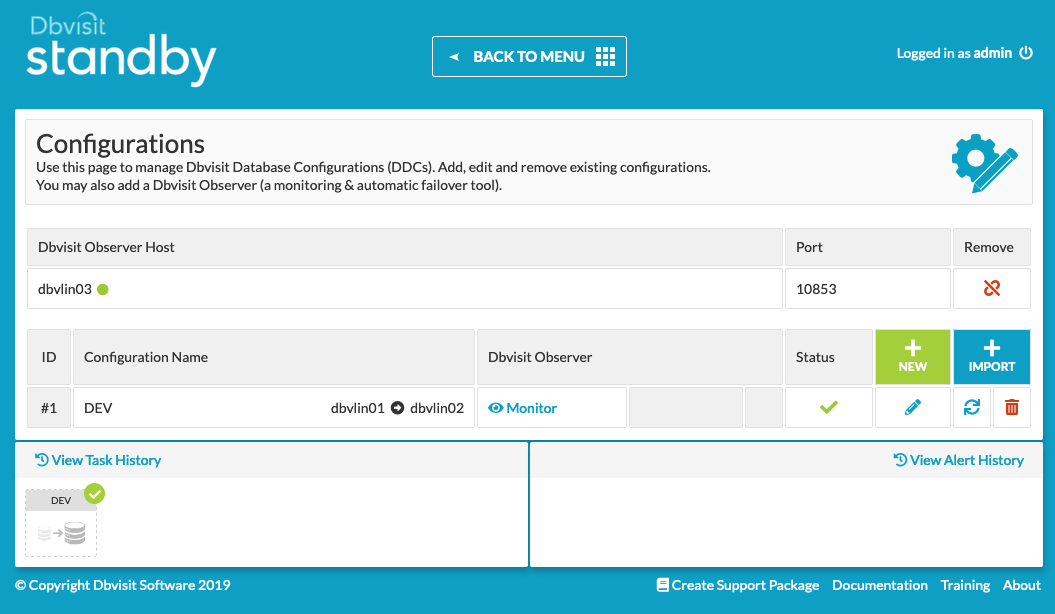Click the Port column header
Viewport: 1055px width, 614px height.
(868, 247)
